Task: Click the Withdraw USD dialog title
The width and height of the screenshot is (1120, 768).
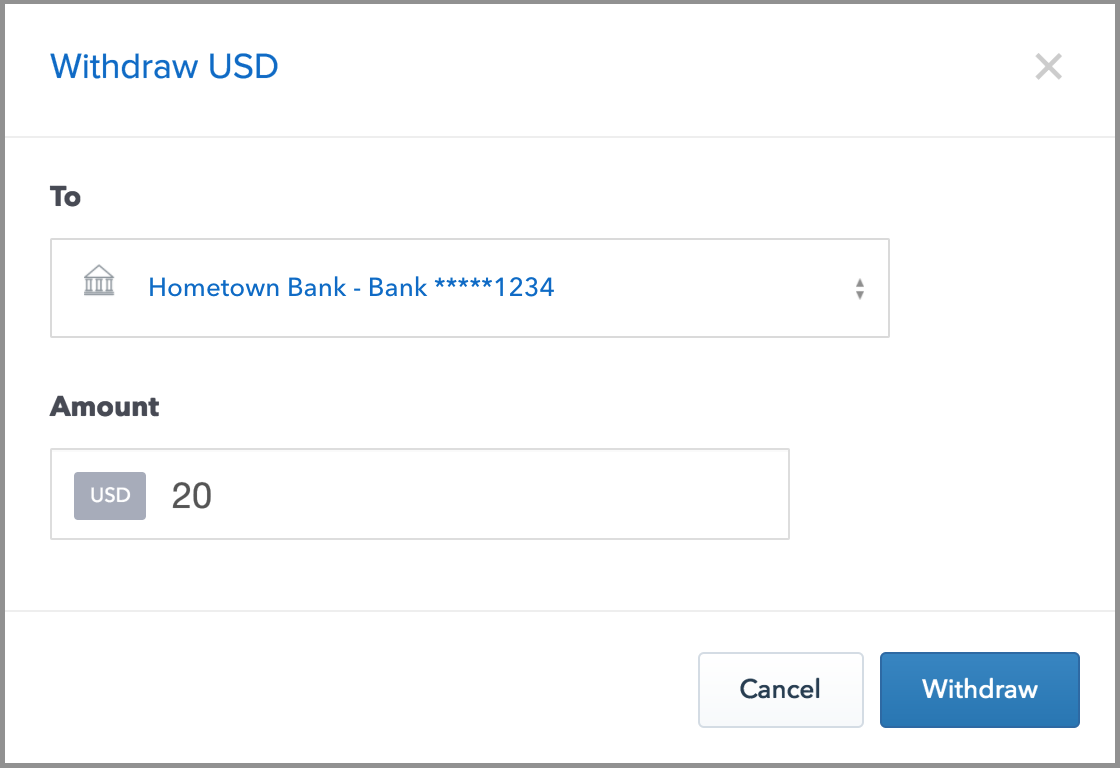Action: click(164, 67)
